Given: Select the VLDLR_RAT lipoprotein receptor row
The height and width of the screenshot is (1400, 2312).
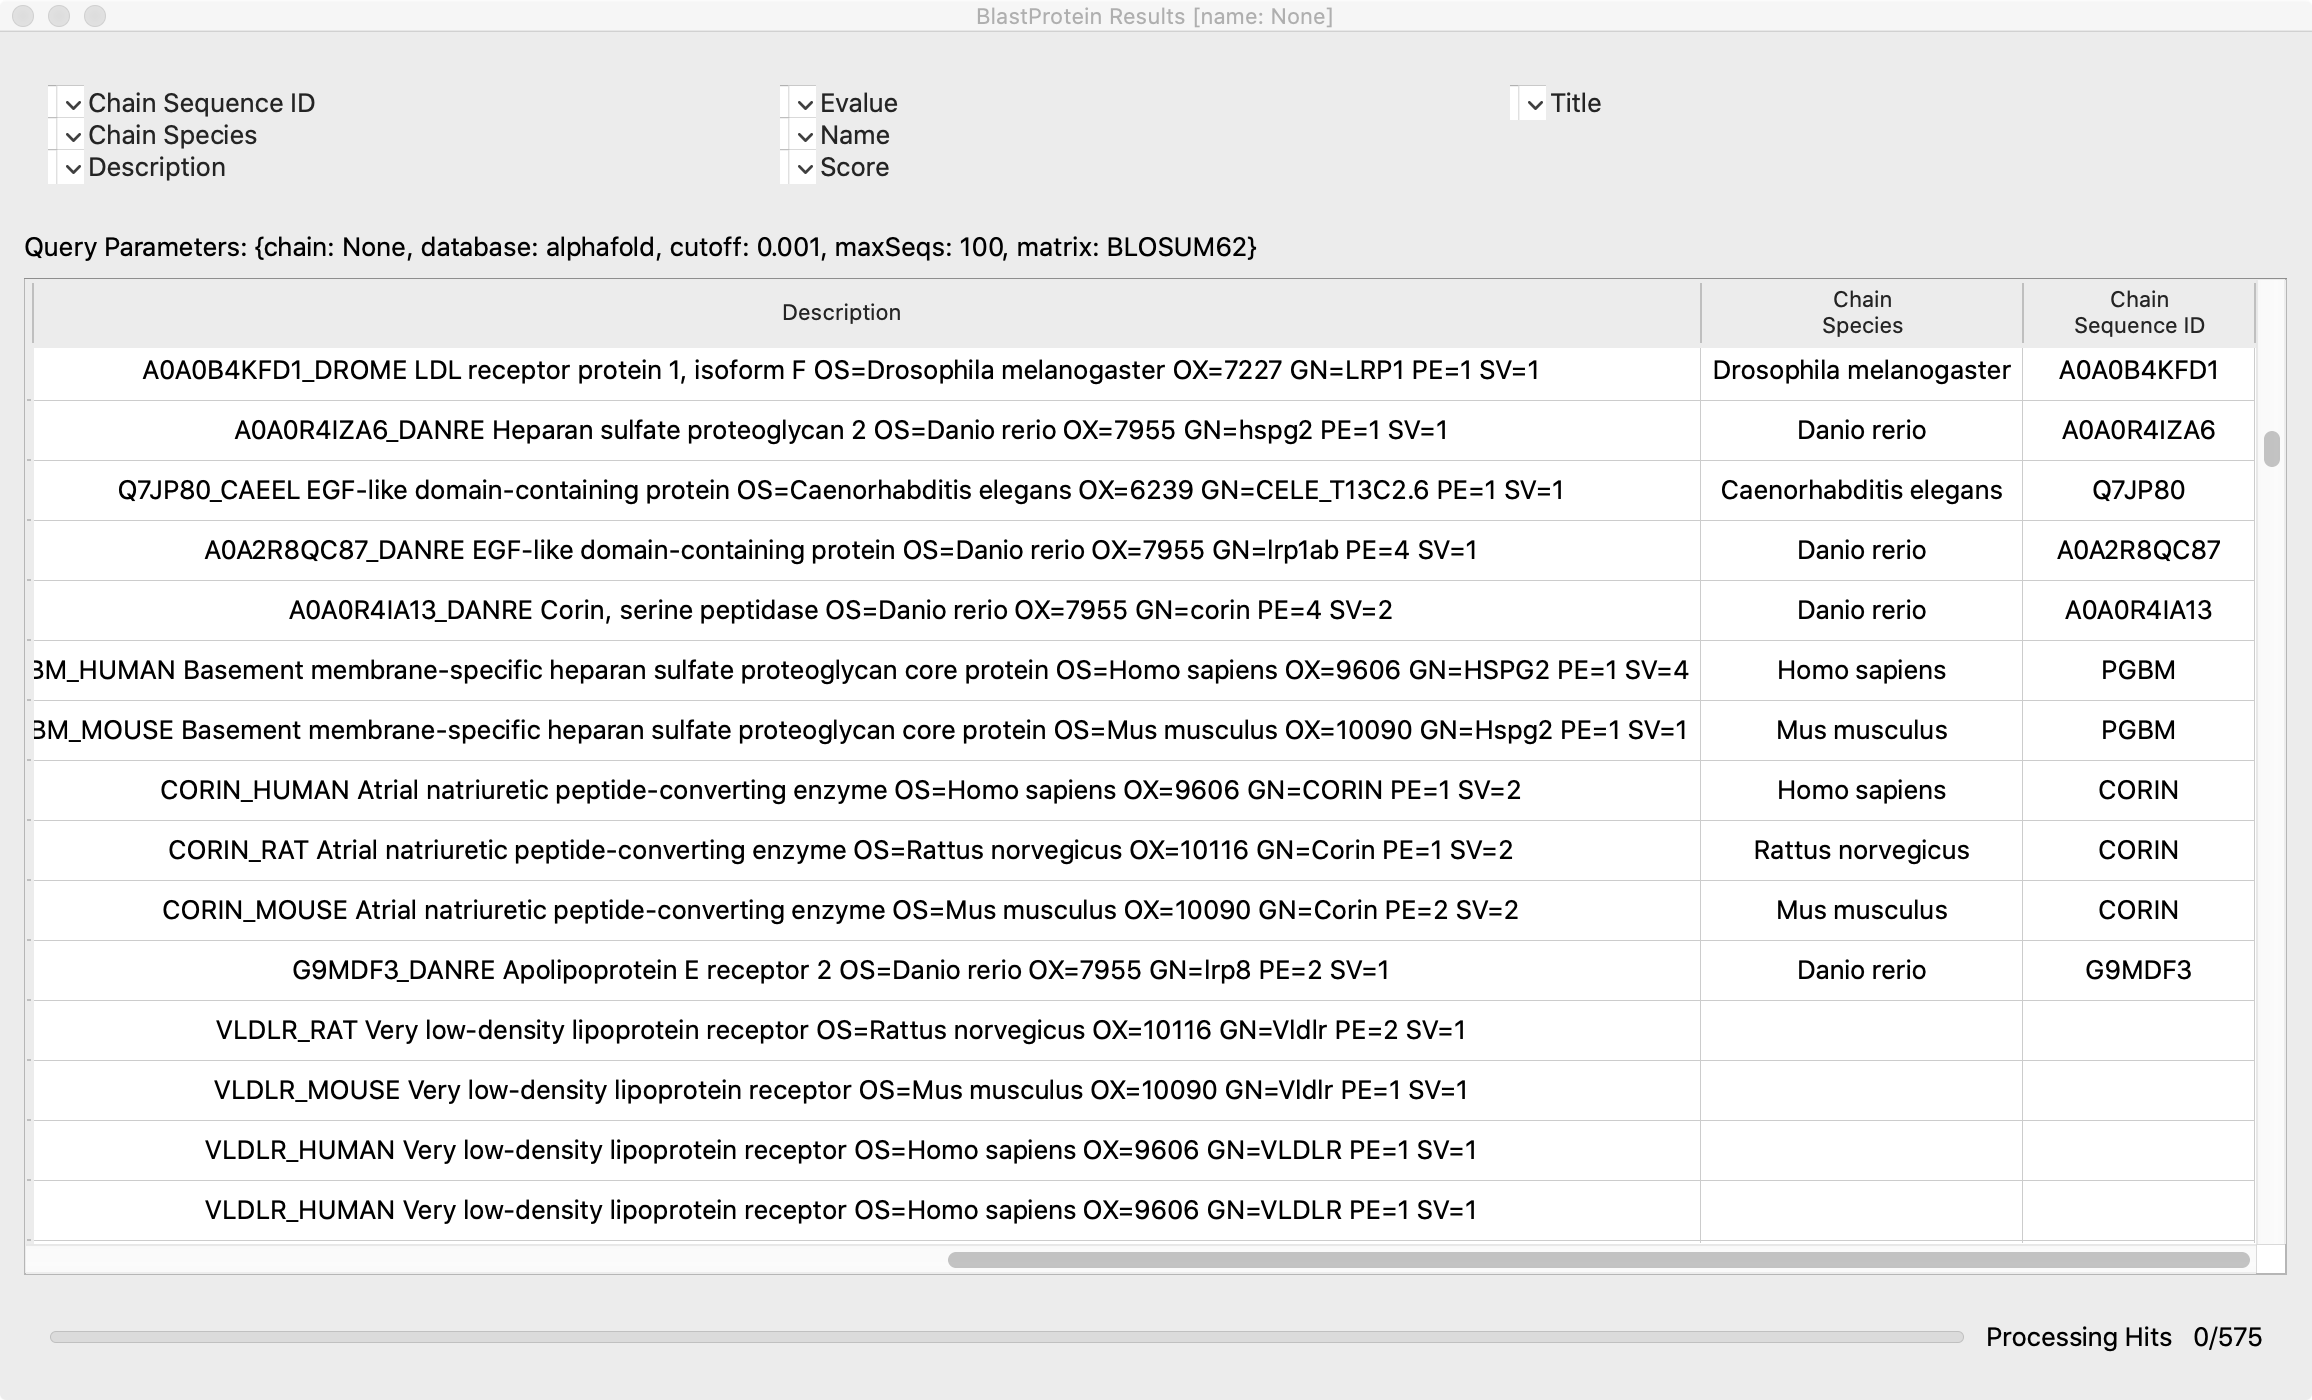Looking at the screenshot, I should [840, 1031].
